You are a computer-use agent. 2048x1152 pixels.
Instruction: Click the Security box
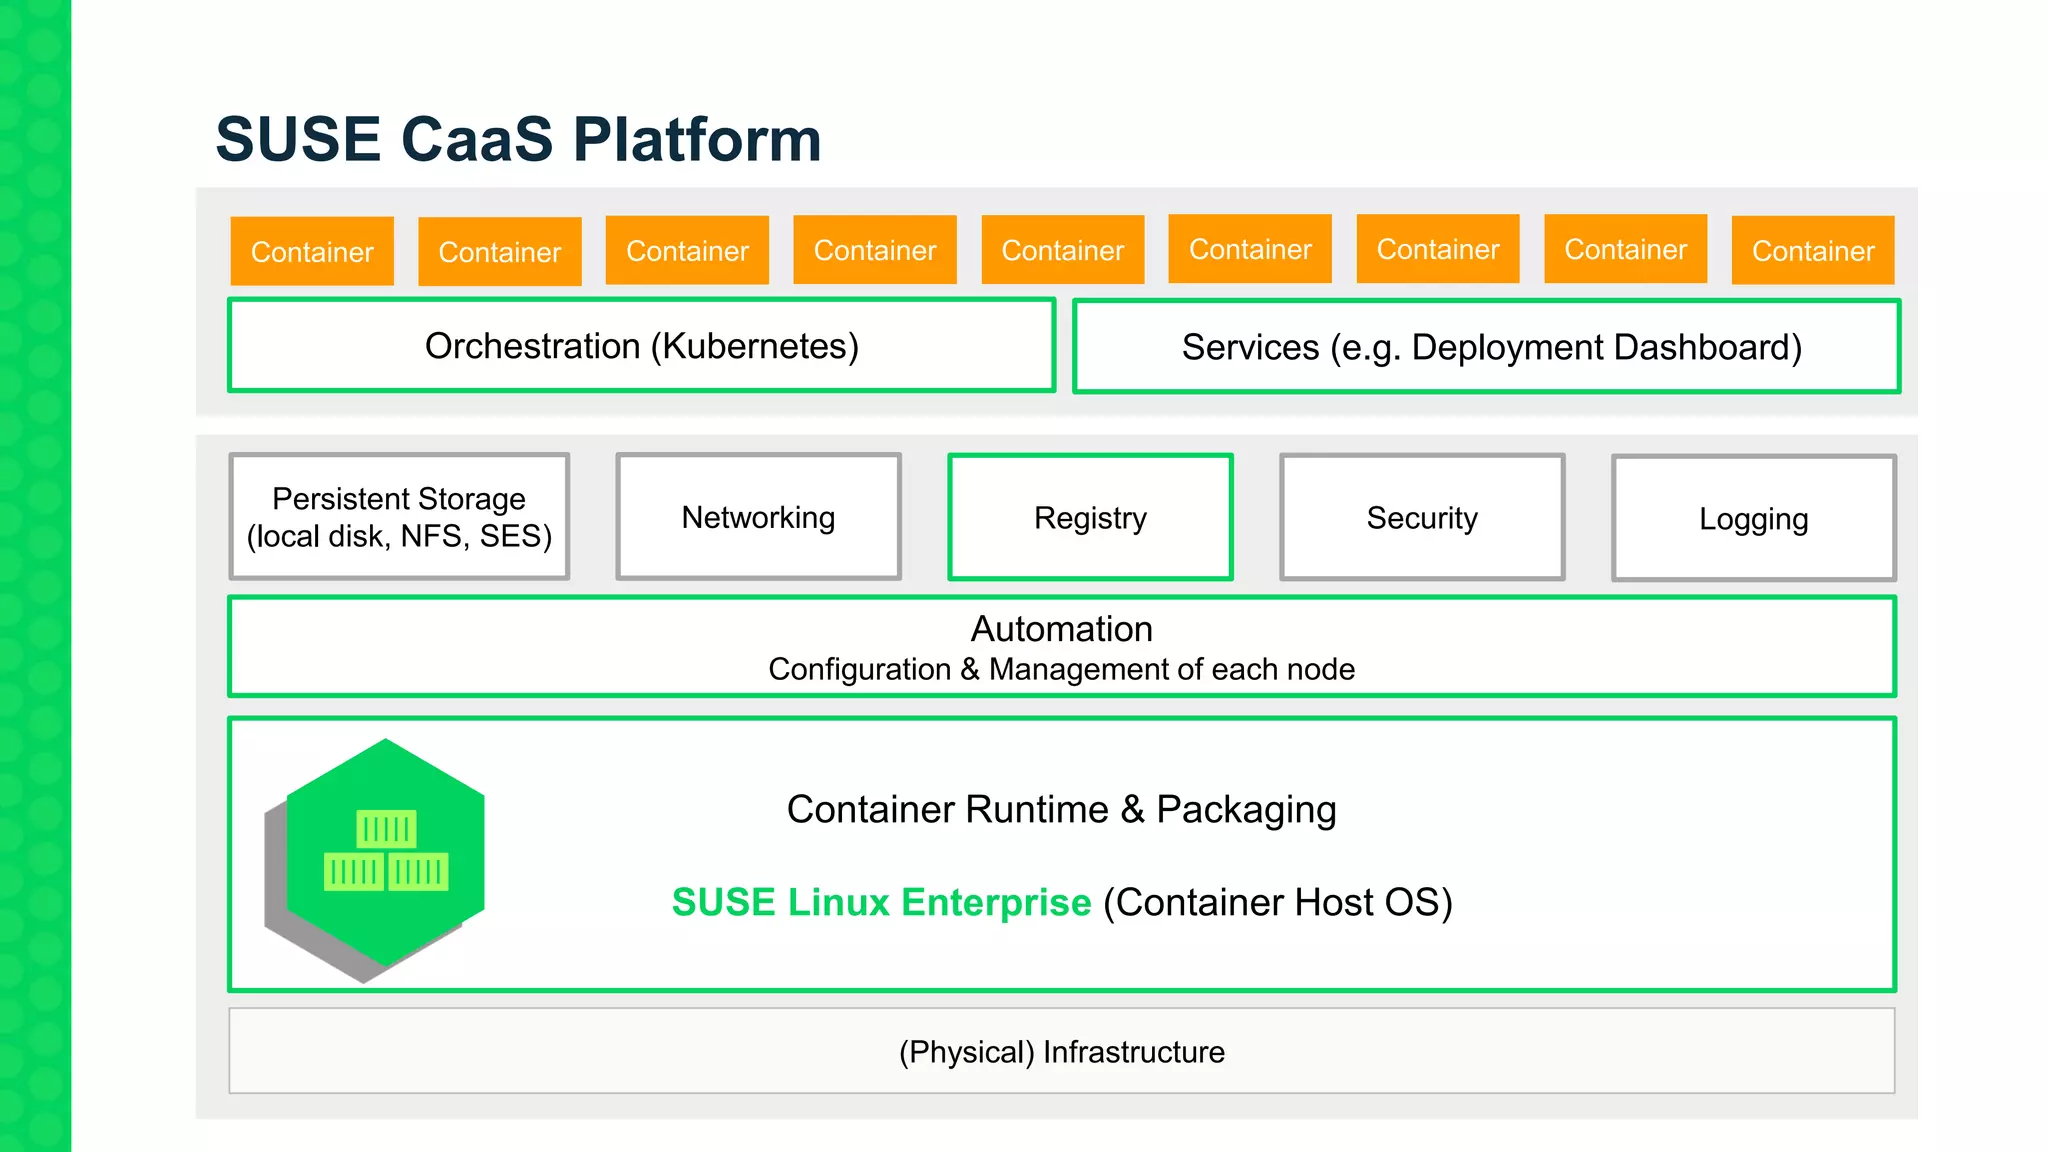(x=1422, y=518)
